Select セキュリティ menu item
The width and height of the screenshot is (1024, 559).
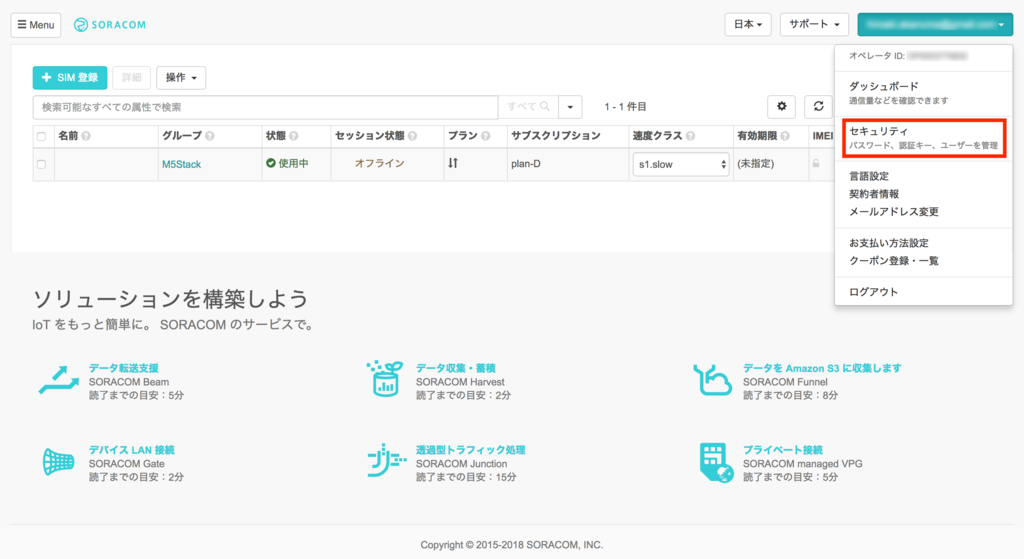tap(923, 138)
